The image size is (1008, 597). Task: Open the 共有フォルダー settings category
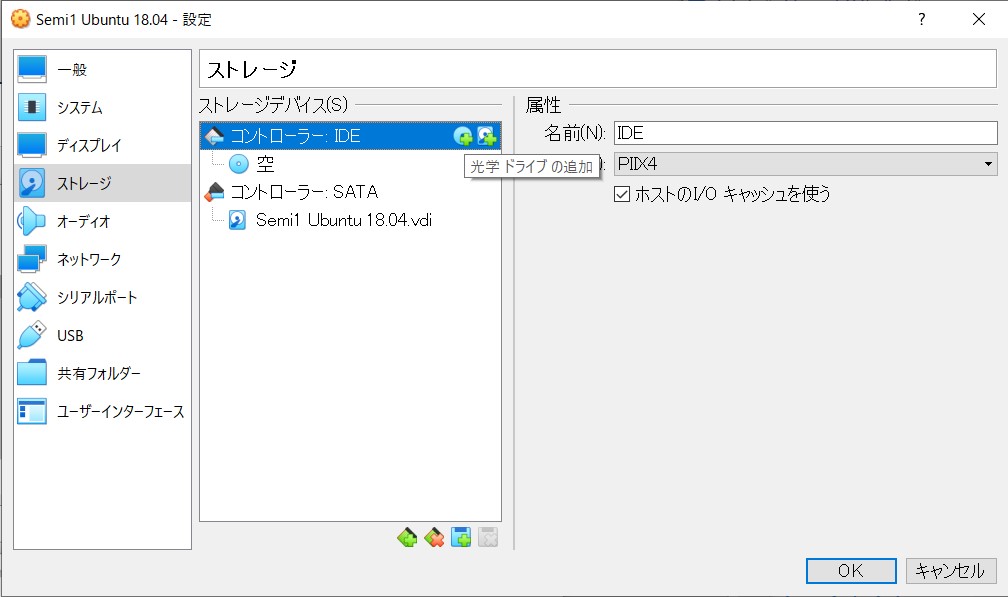pos(102,373)
